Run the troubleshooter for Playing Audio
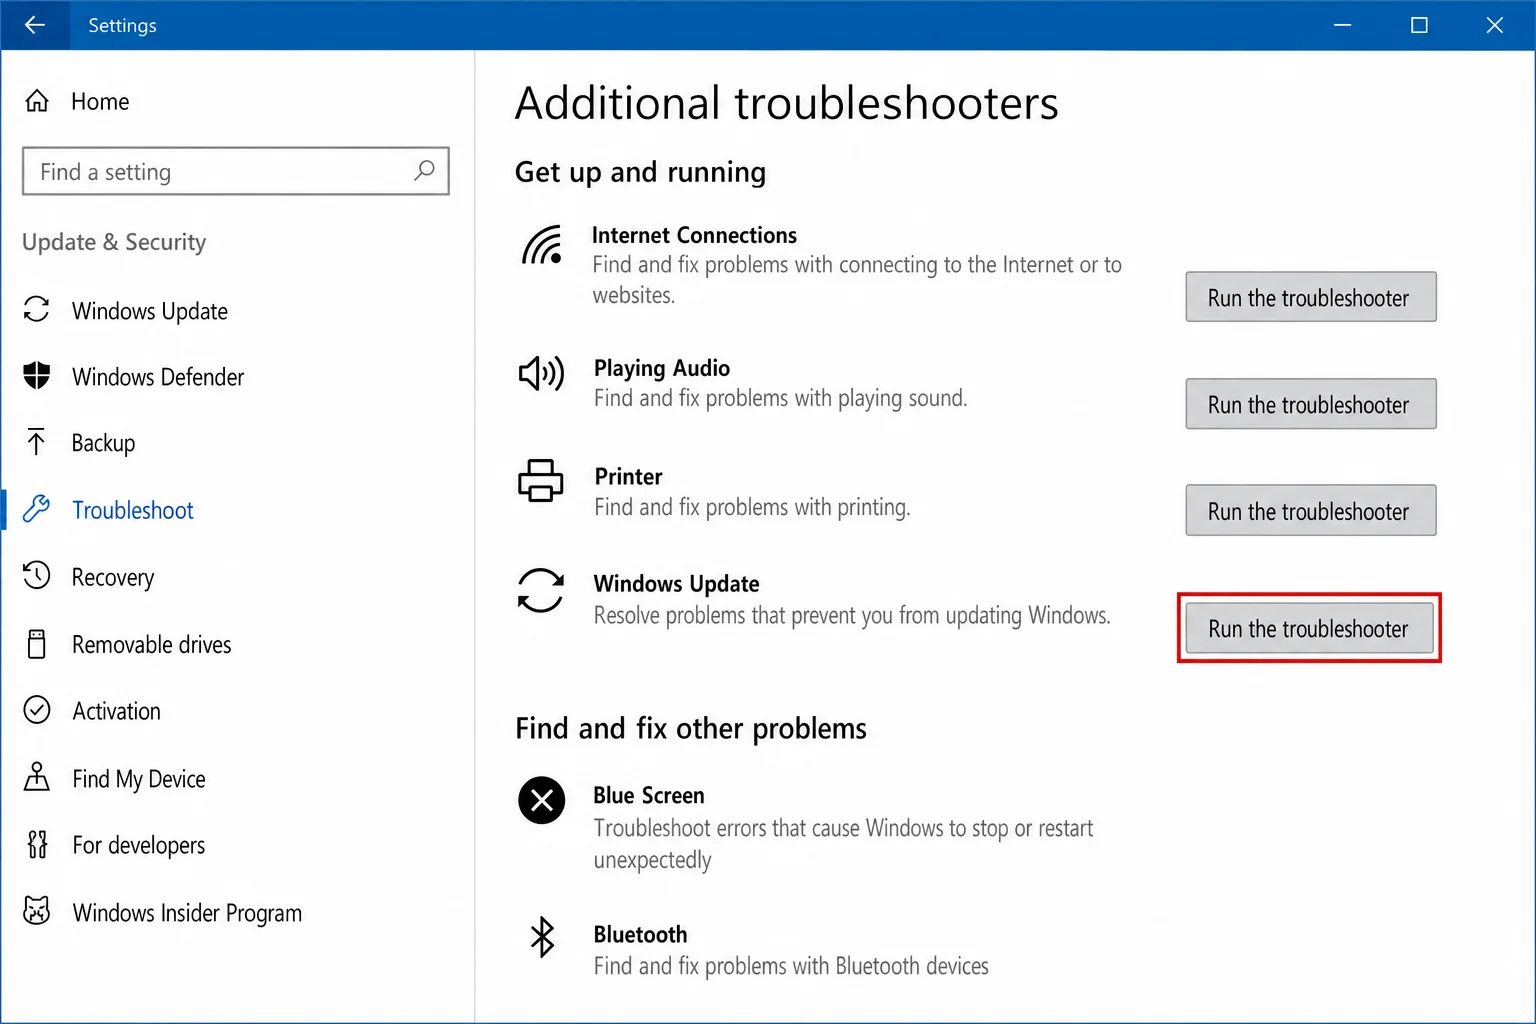The height and width of the screenshot is (1024, 1536). [1311, 404]
